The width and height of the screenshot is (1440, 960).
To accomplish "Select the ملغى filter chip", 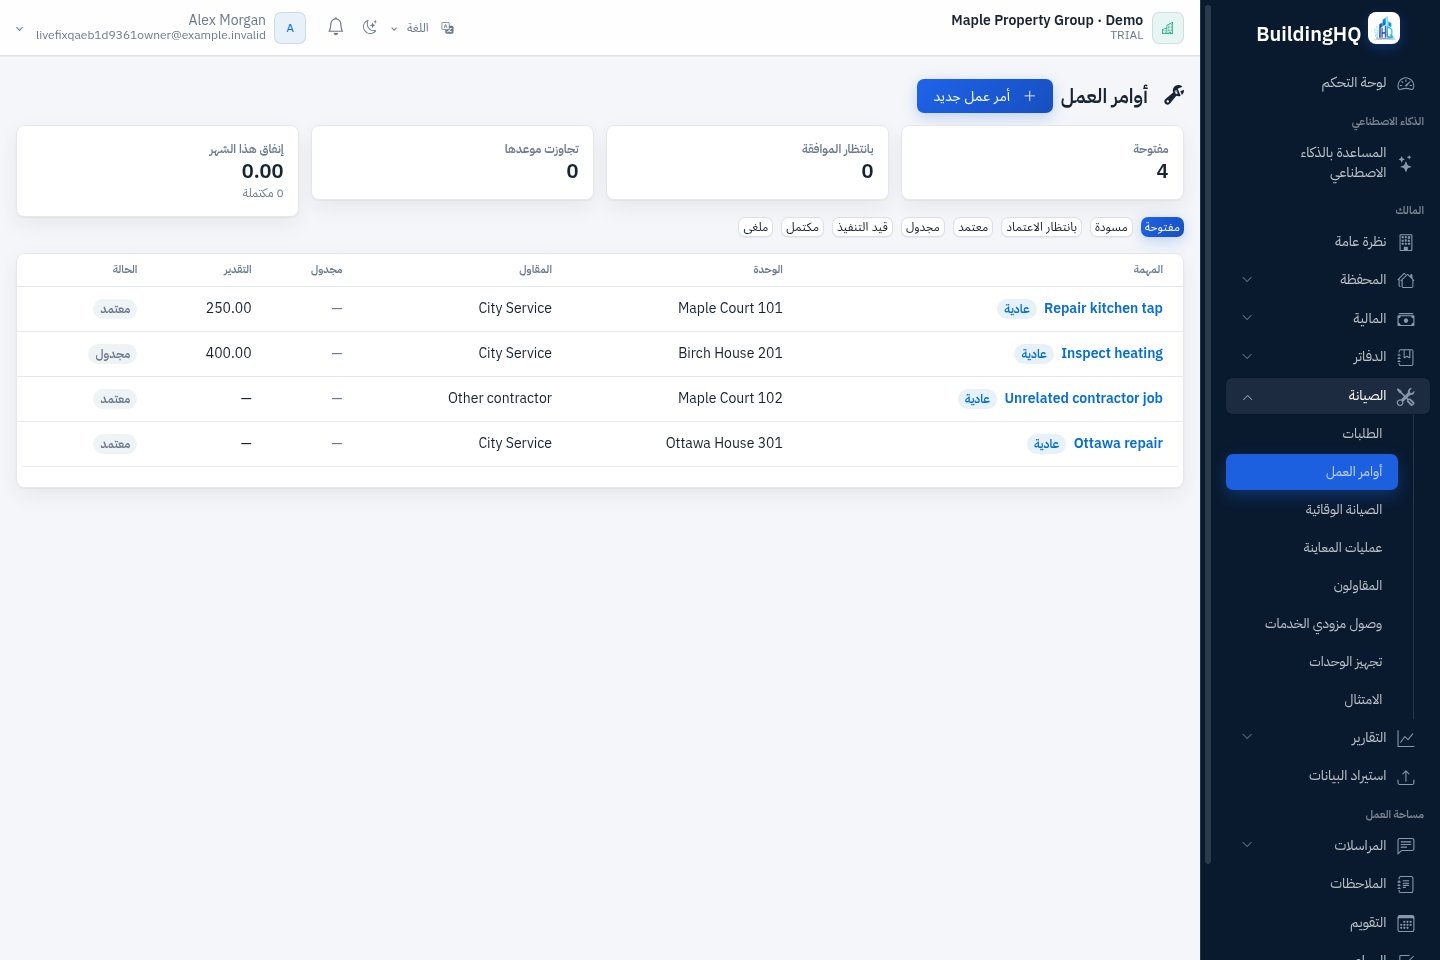I will pos(756,228).
